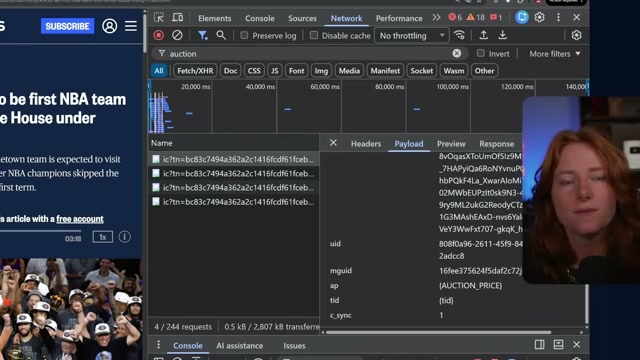Toggle the network filter funnel icon
The image size is (640, 360).
coord(202,36)
